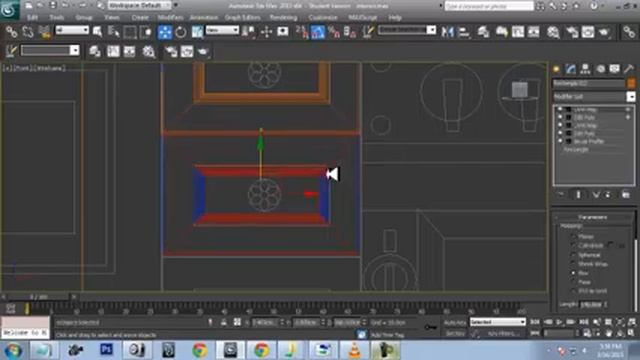Image resolution: width=640 pixels, height=360 pixels.
Task: Click the Align tool icon
Action: point(464,31)
